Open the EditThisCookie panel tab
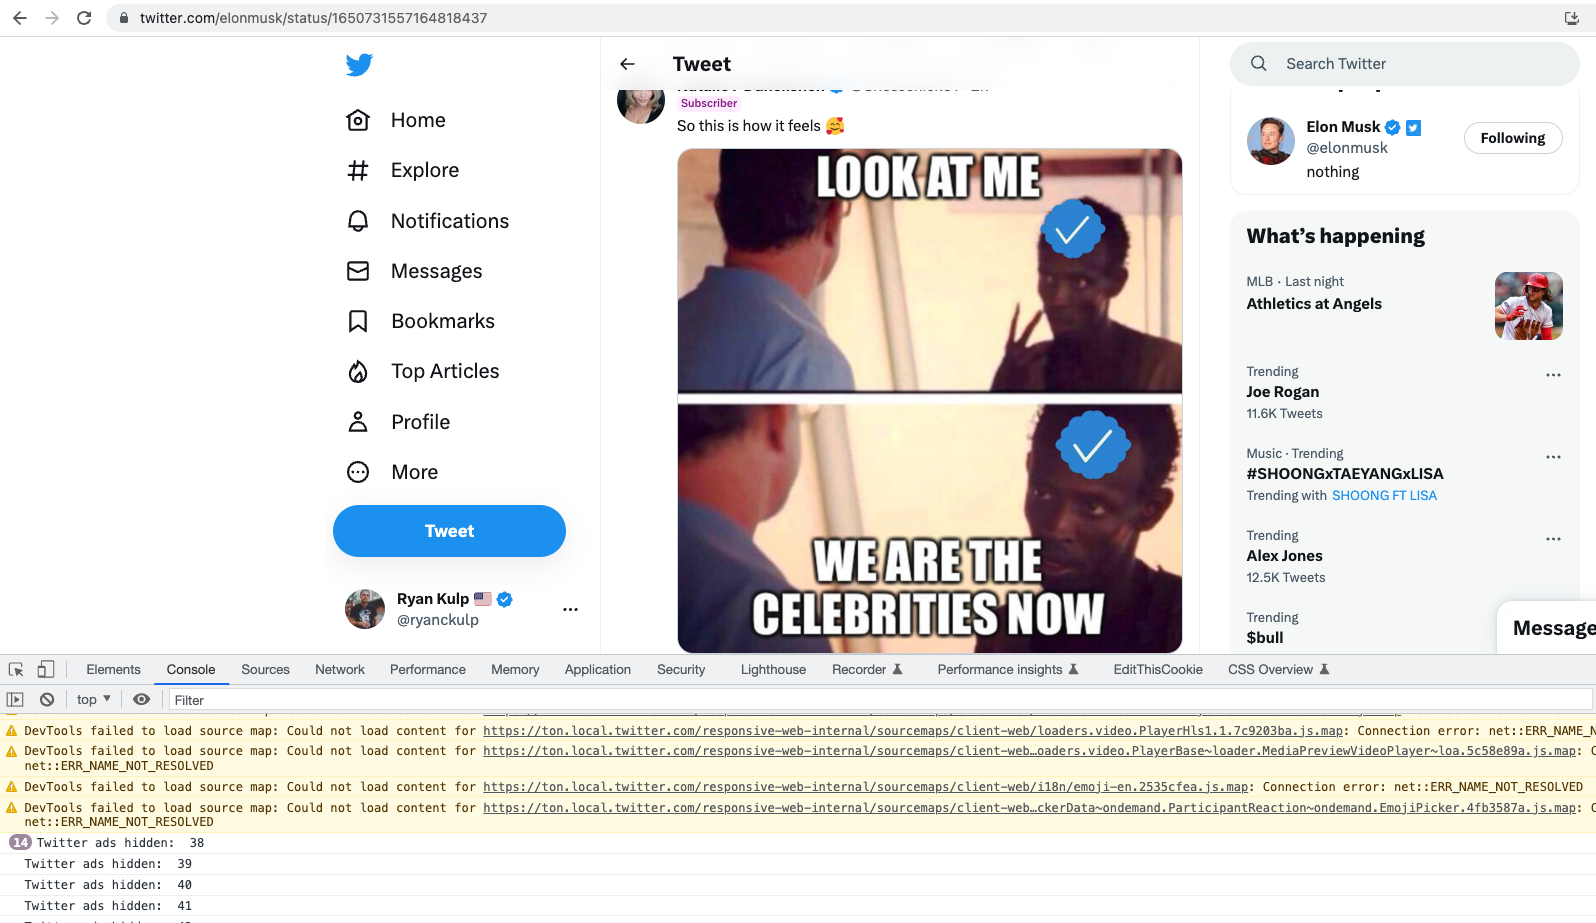The width and height of the screenshot is (1596, 923). (x=1157, y=669)
